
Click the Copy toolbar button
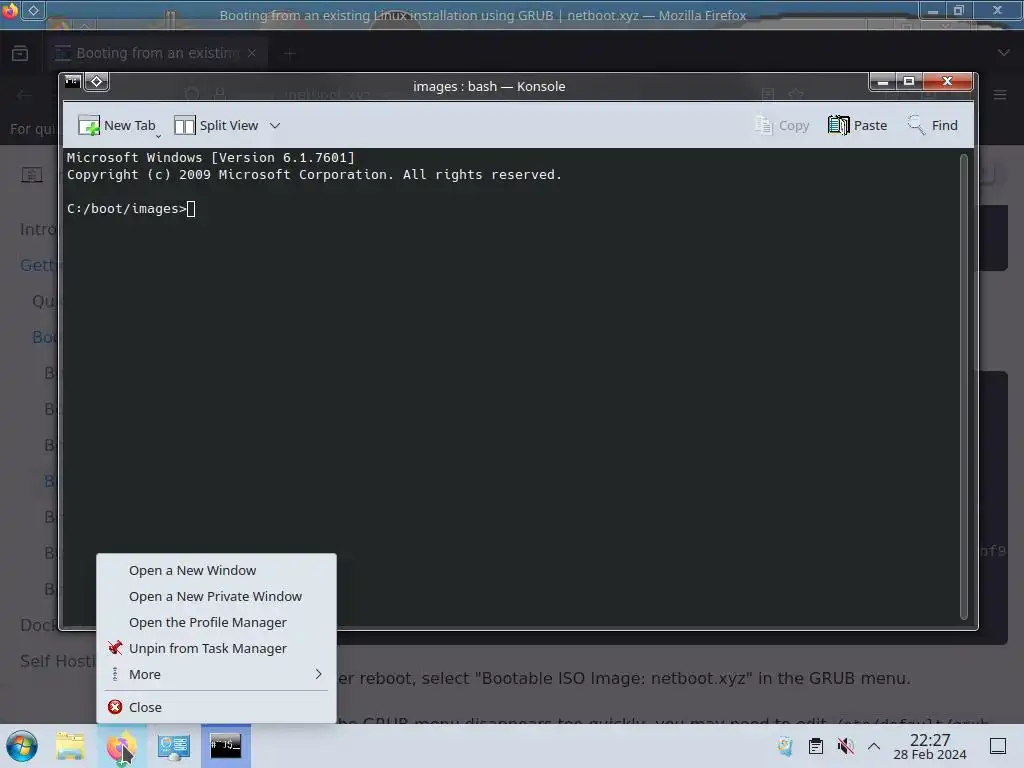[782, 125]
